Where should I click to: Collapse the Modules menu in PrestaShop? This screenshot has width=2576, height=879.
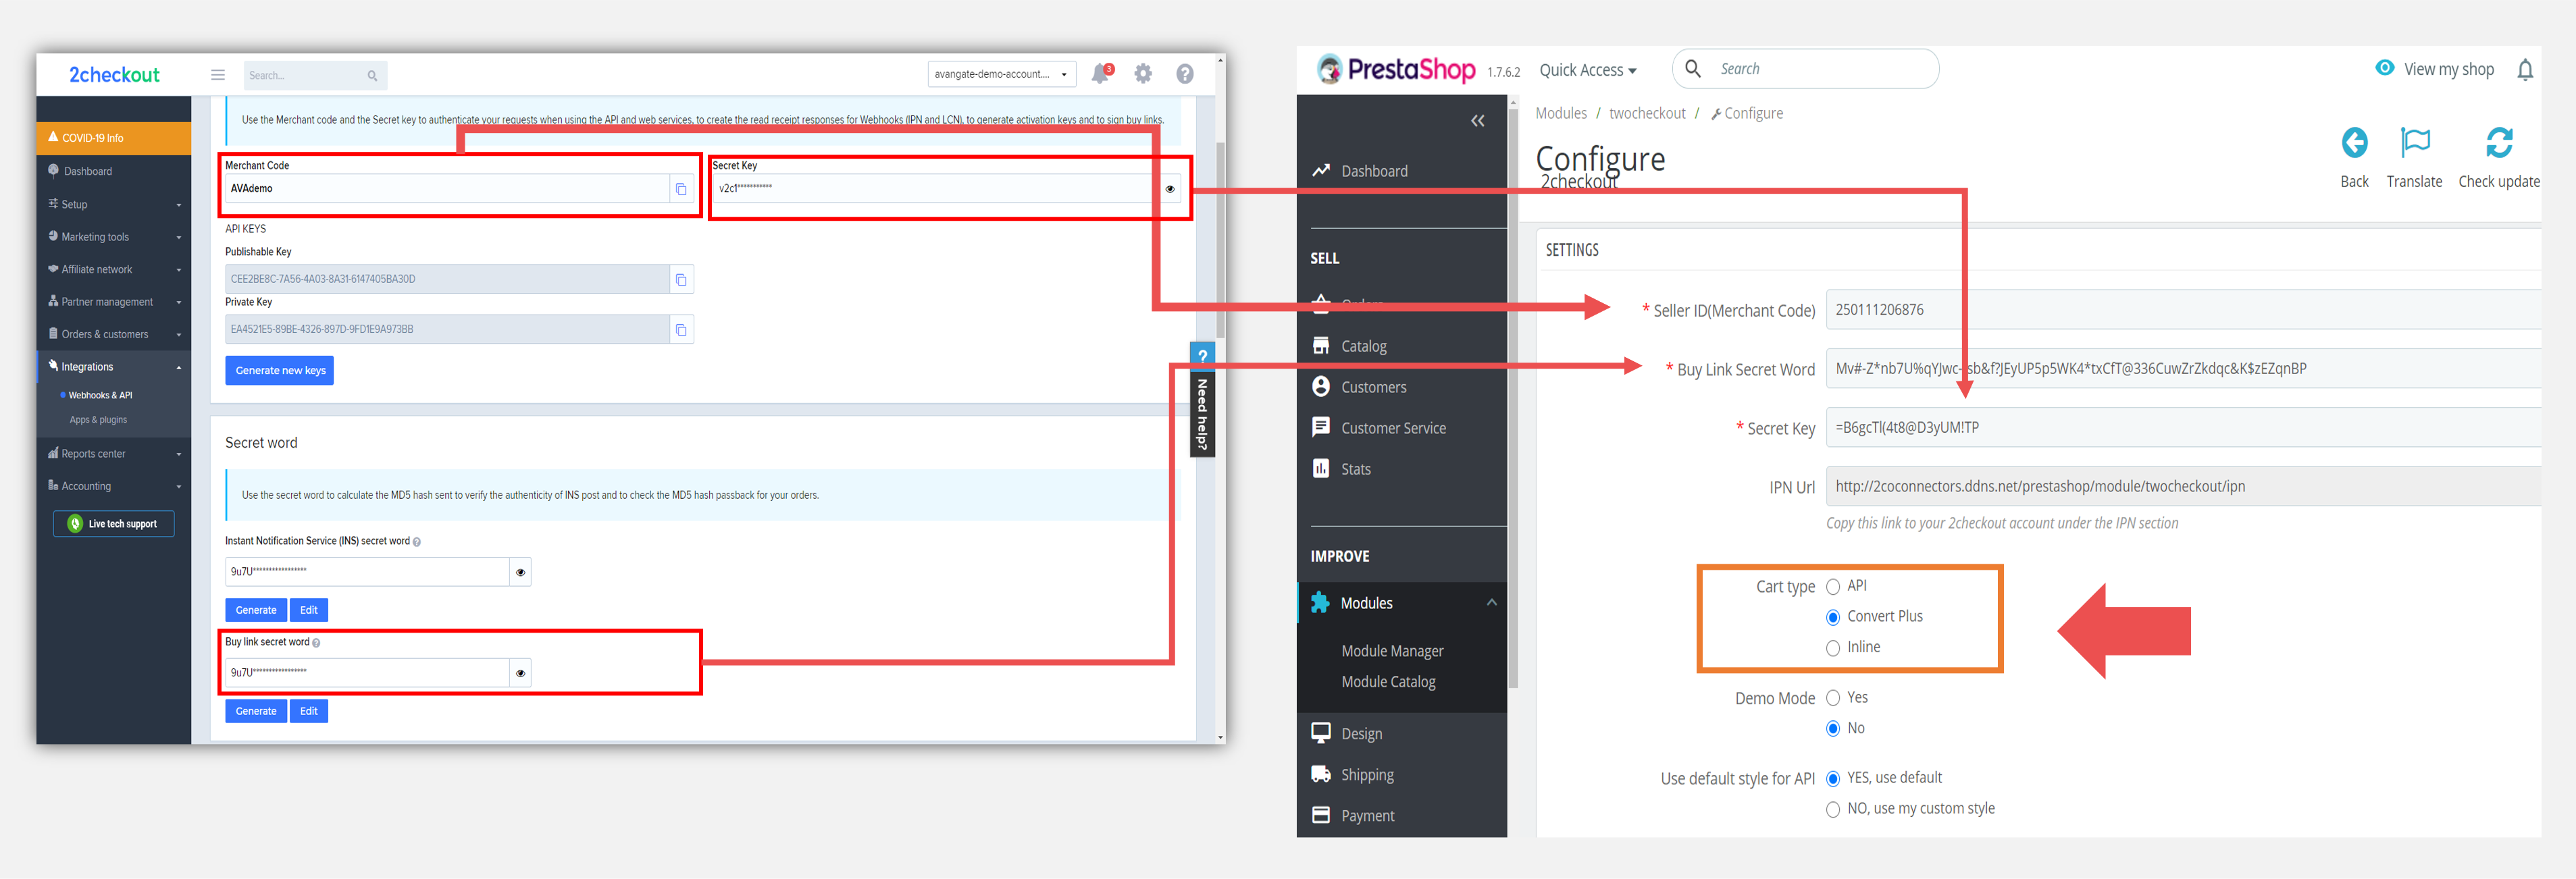1491,602
